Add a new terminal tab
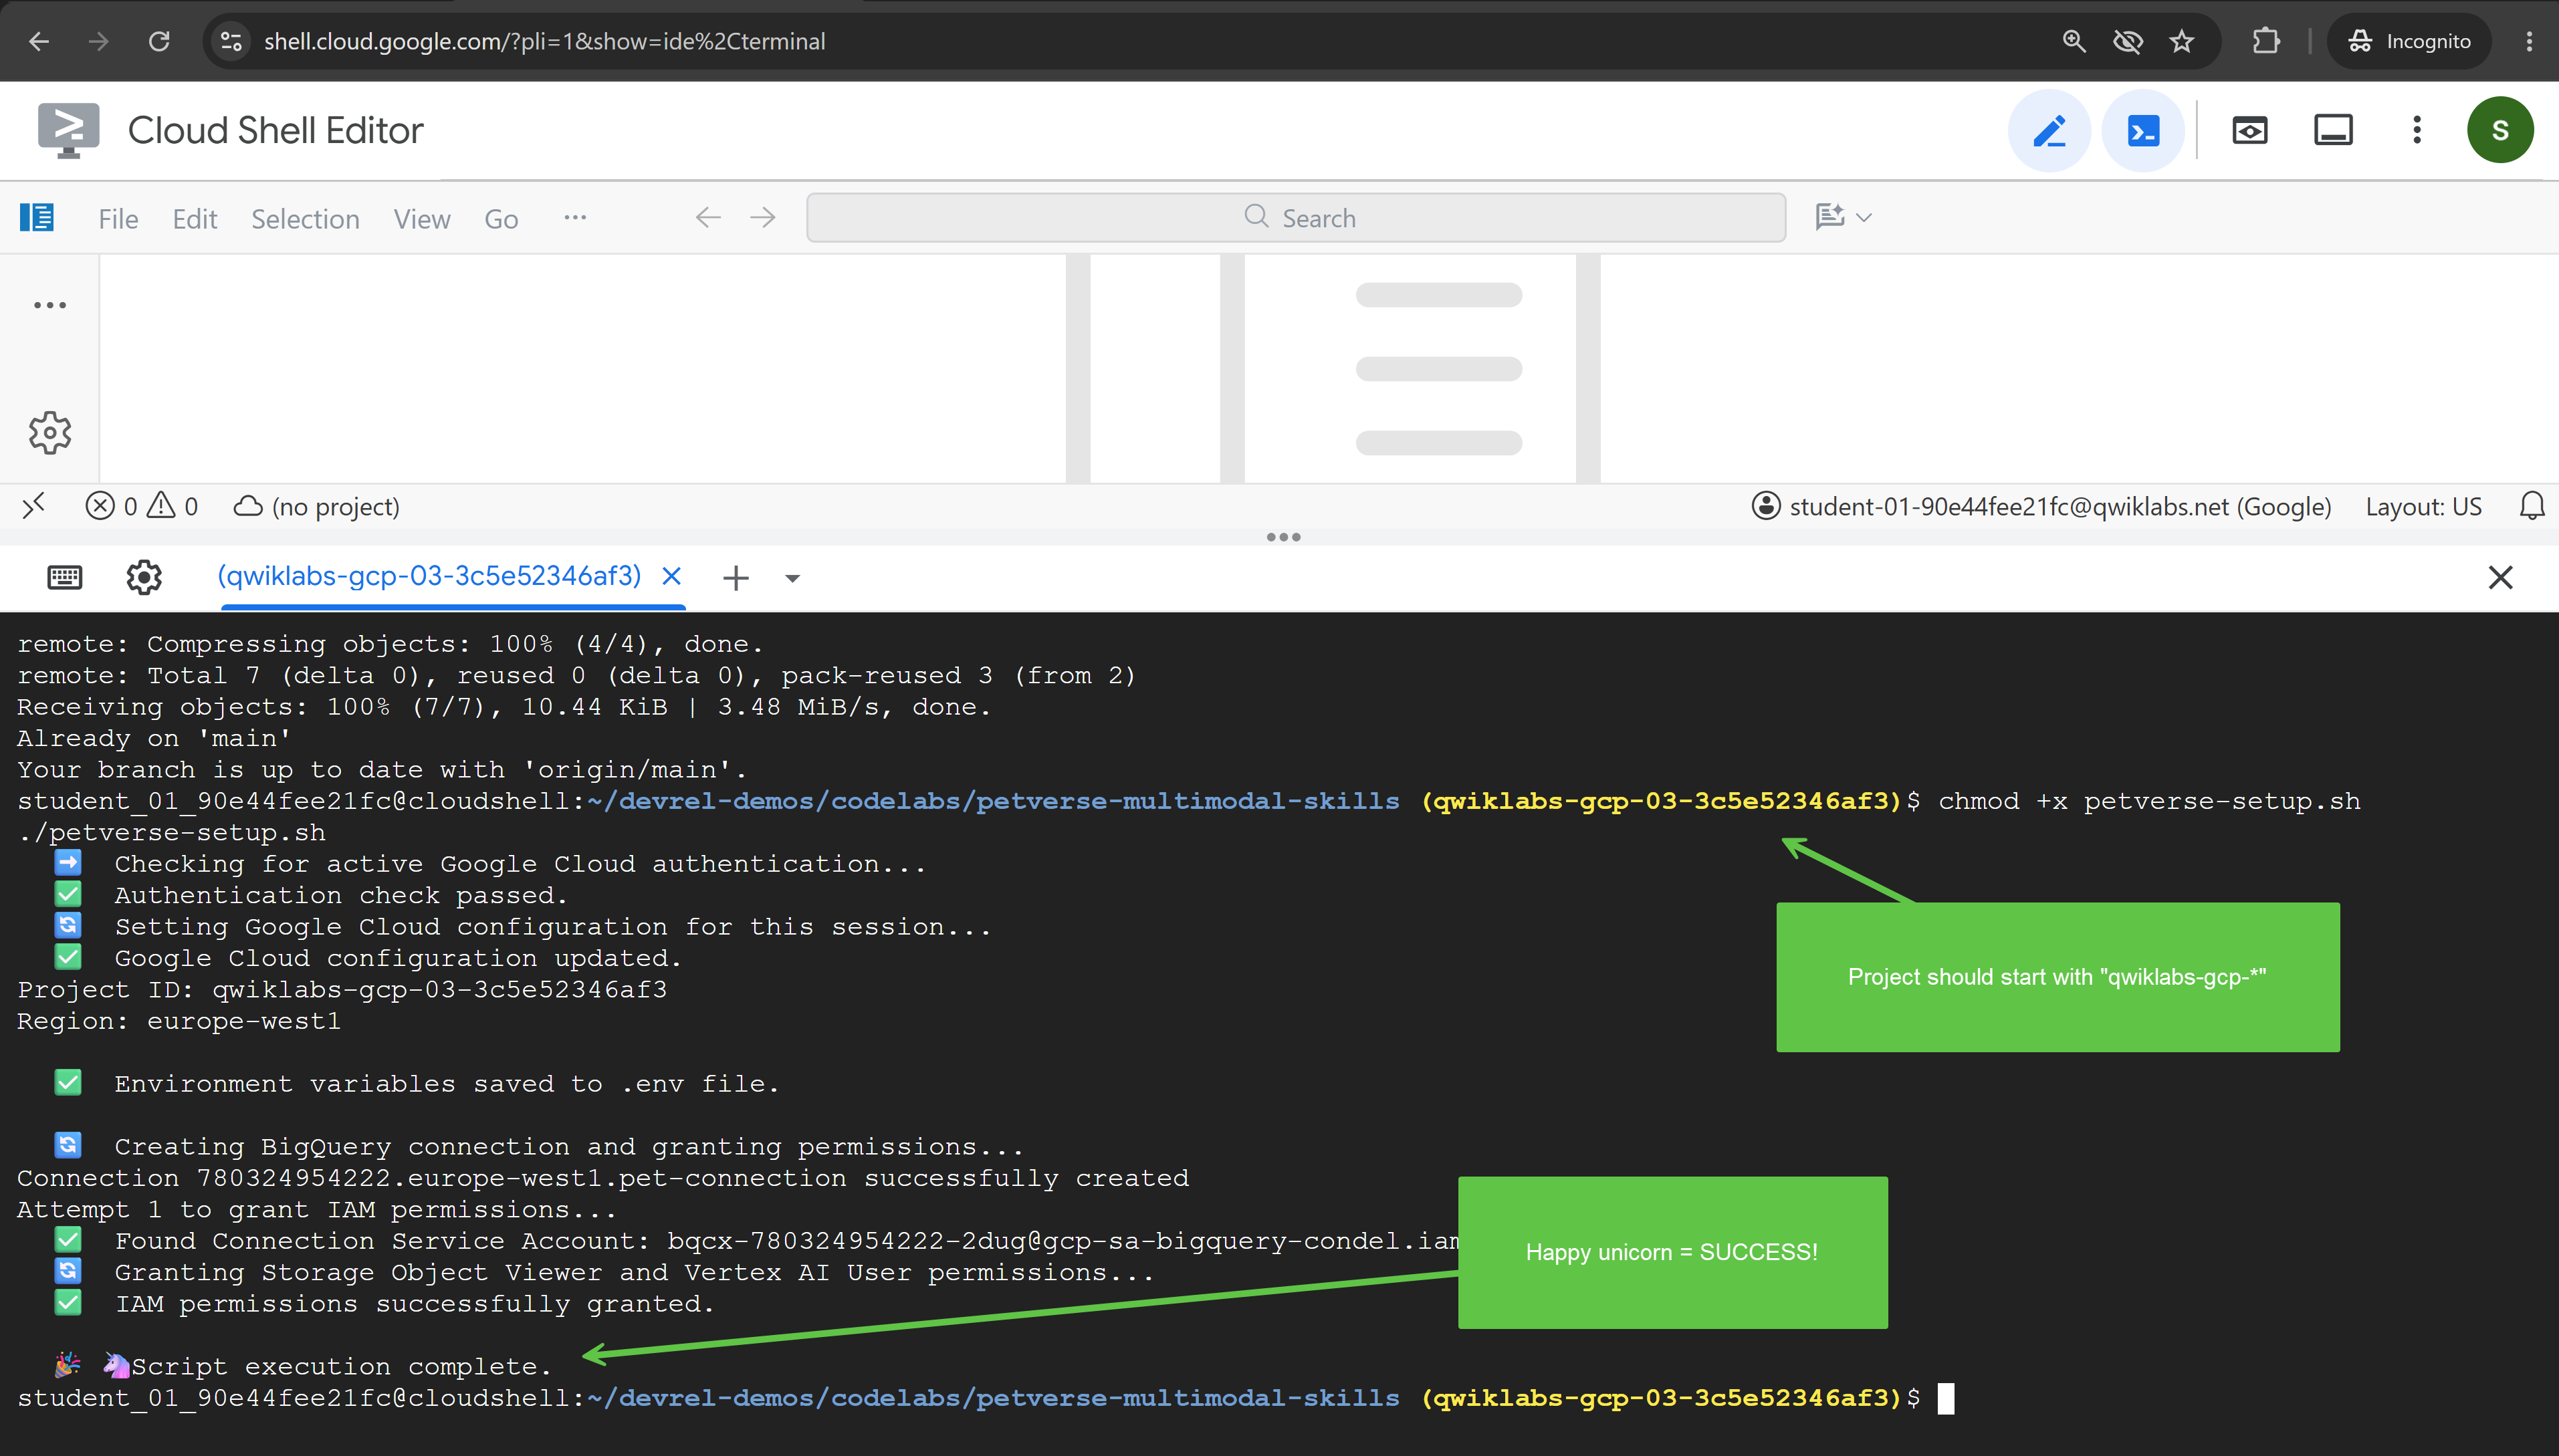Screen dimensions: 2559x1456 [x=736, y=578]
